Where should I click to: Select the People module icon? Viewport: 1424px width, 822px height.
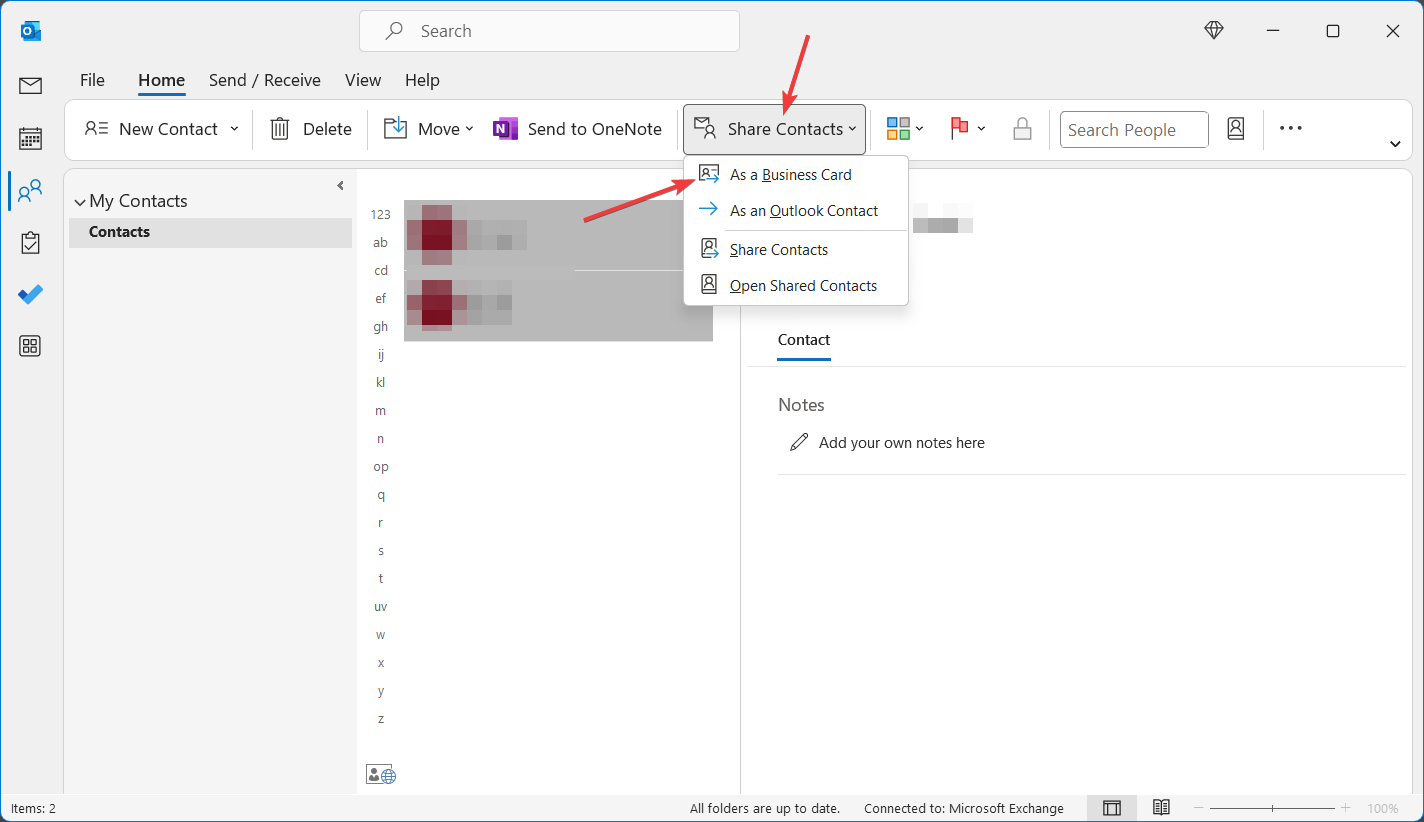point(31,190)
